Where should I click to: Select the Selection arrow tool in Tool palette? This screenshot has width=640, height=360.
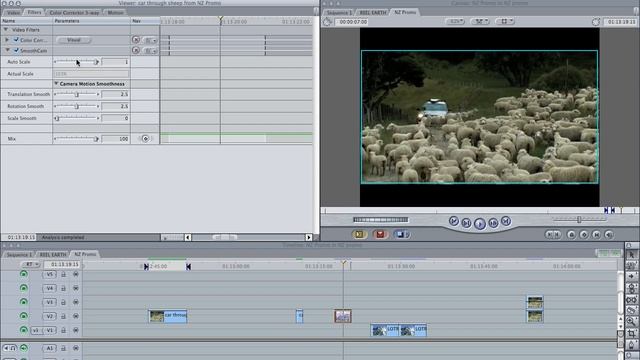(632, 255)
